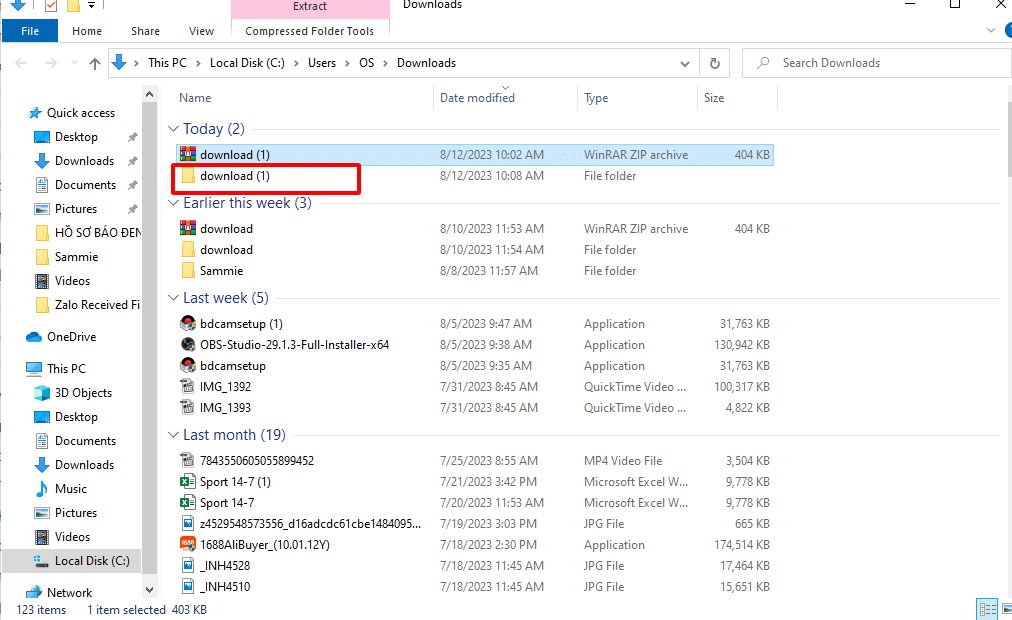This screenshot has width=1012, height=620.
Task: Click the bdcamsetup (1) application icon
Action: click(x=187, y=324)
